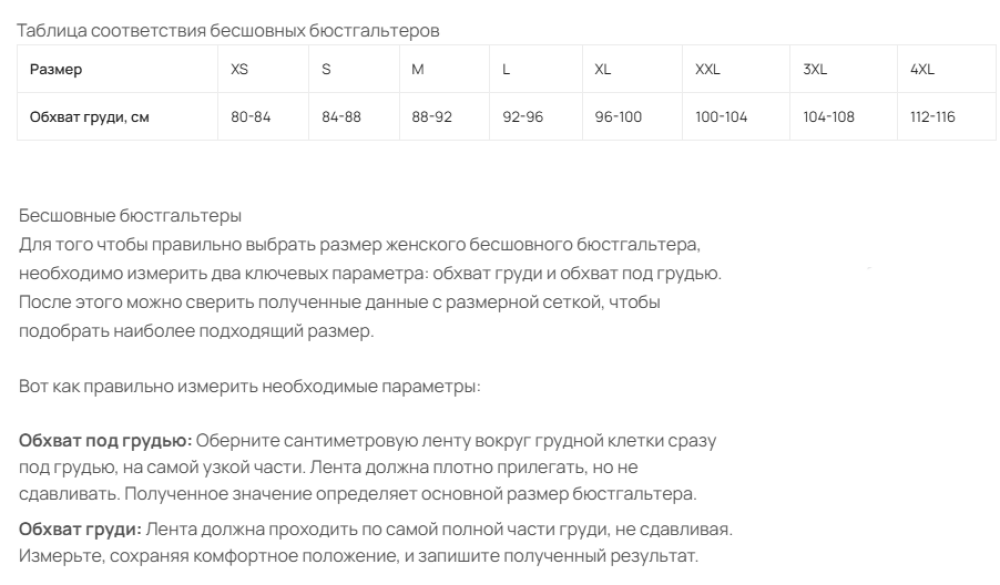Click the XL size header cell
This screenshot has width=1000, height=585.
(x=632, y=69)
